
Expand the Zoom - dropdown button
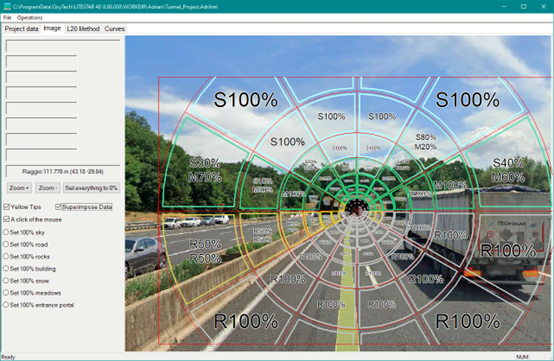48,188
